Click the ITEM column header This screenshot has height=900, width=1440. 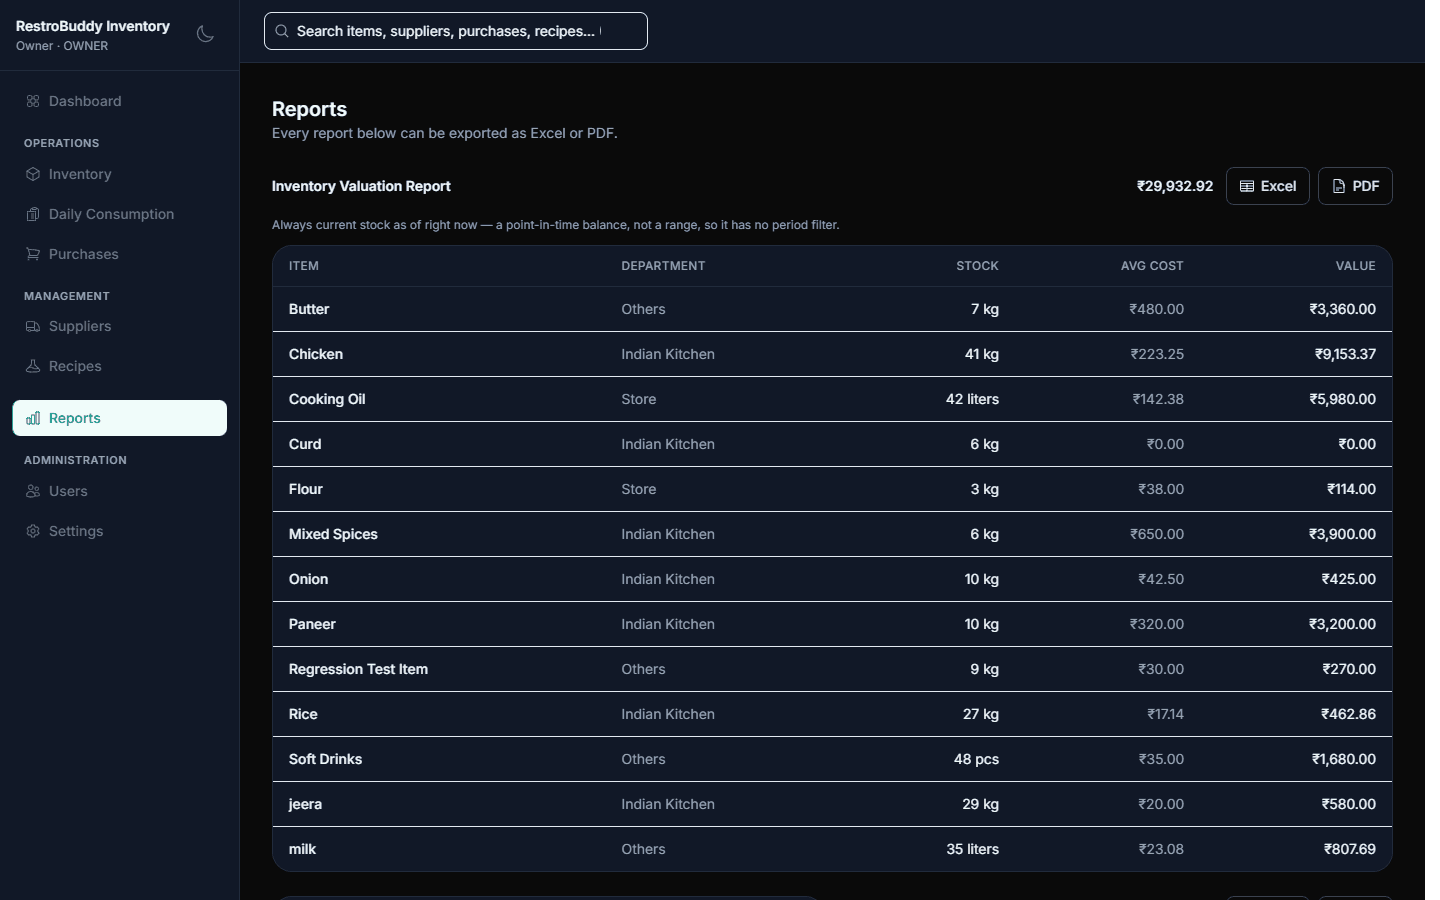click(304, 266)
